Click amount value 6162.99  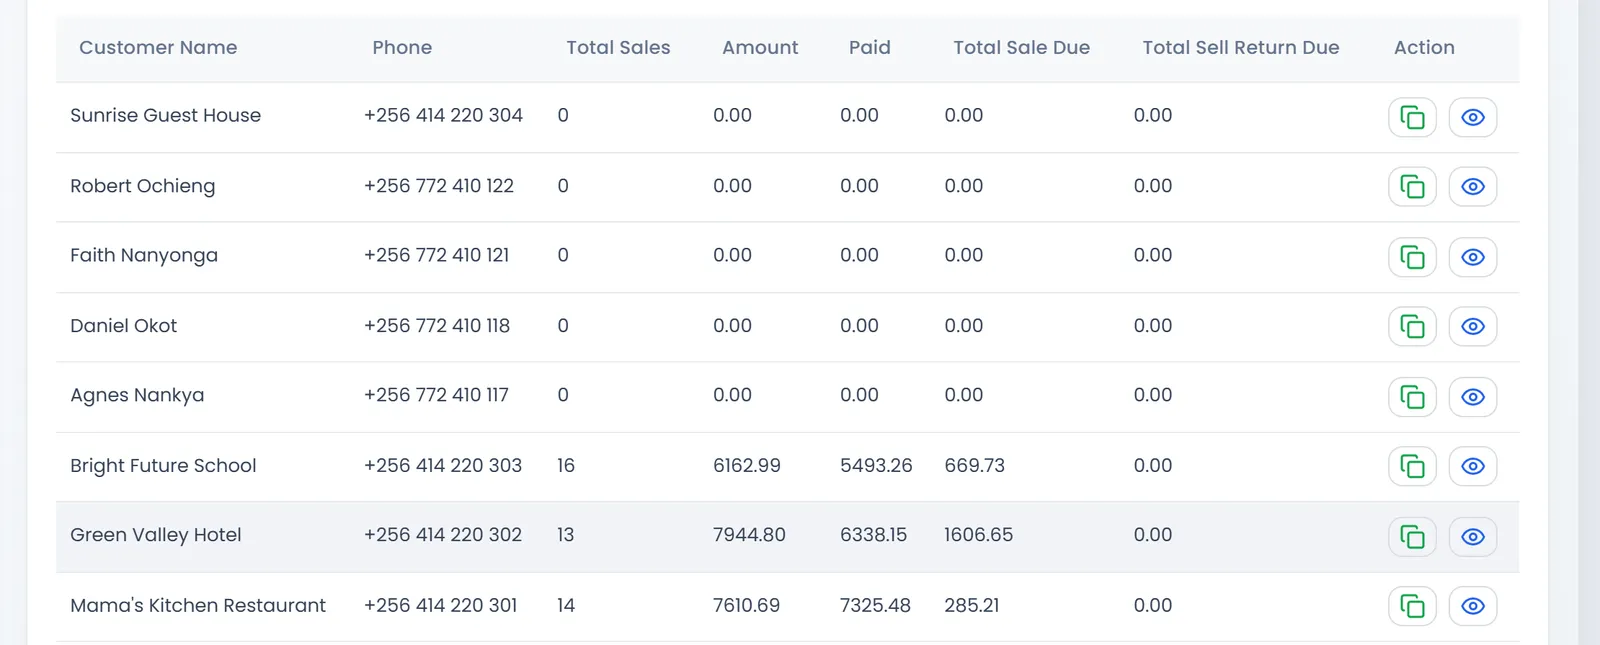(x=747, y=466)
